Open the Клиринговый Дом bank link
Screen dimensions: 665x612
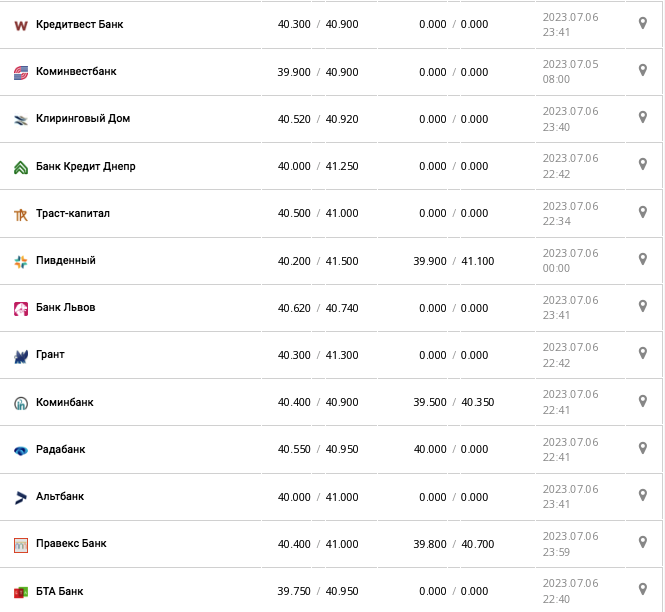(x=83, y=119)
